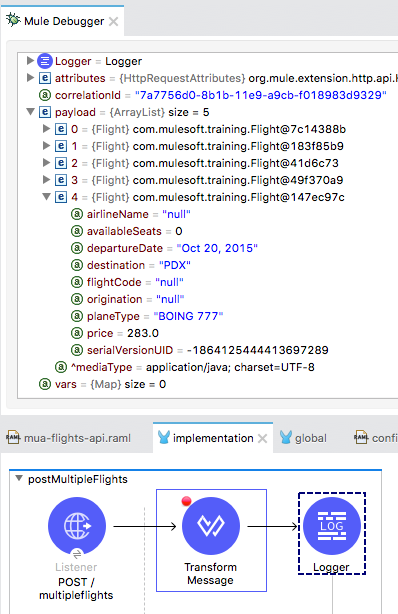Click the payload 'e' icon
The height and width of the screenshot is (614, 398).
(45, 112)
